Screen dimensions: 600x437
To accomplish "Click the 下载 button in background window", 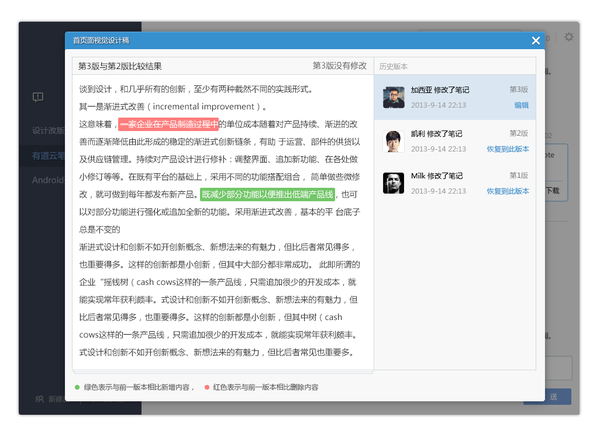I will pos(553,190).
